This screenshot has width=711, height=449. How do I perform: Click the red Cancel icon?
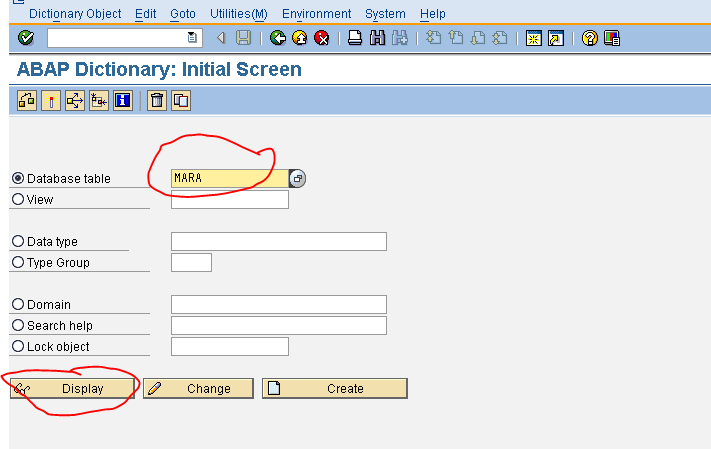322,38
